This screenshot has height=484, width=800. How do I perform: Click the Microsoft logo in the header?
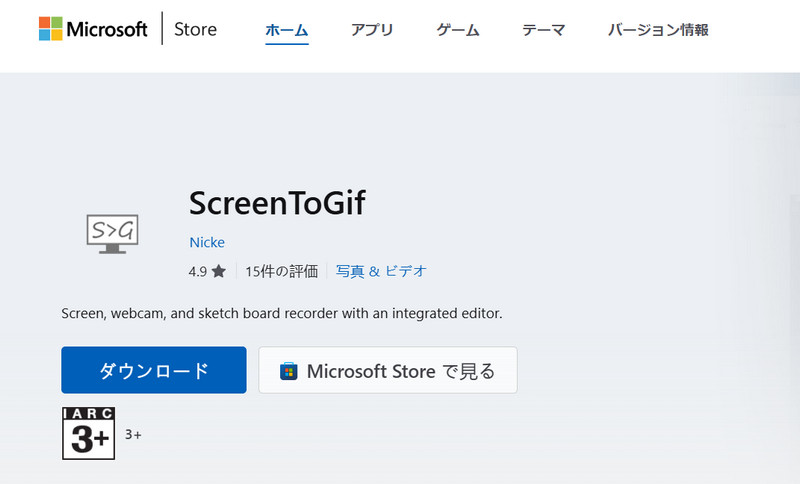click(93, 29)
